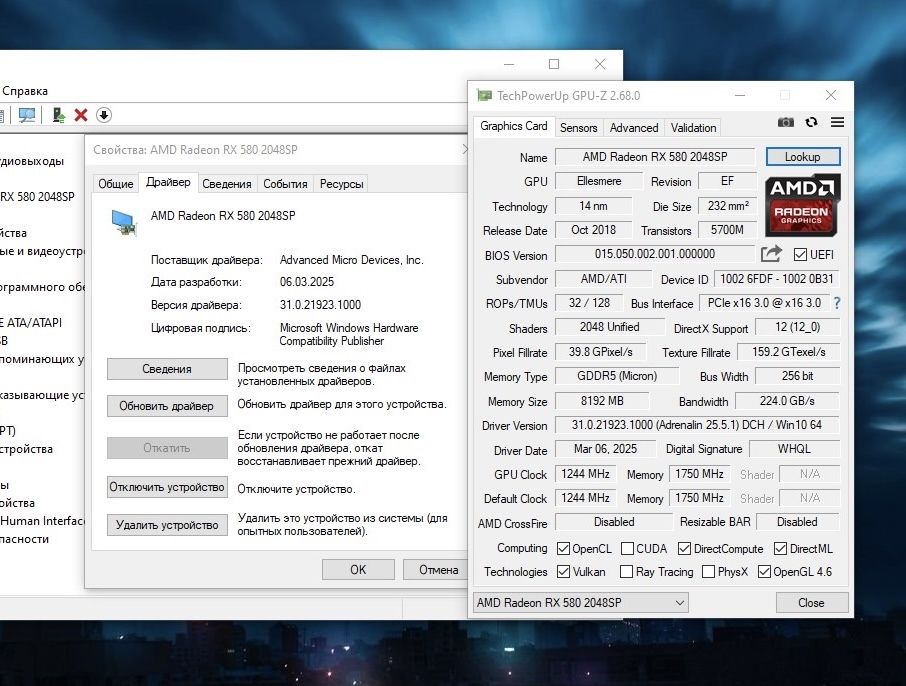906x686 pixels.
Task: Select RX 580 2048SP in Device Manager tree
Action: [x=38, y=196]
